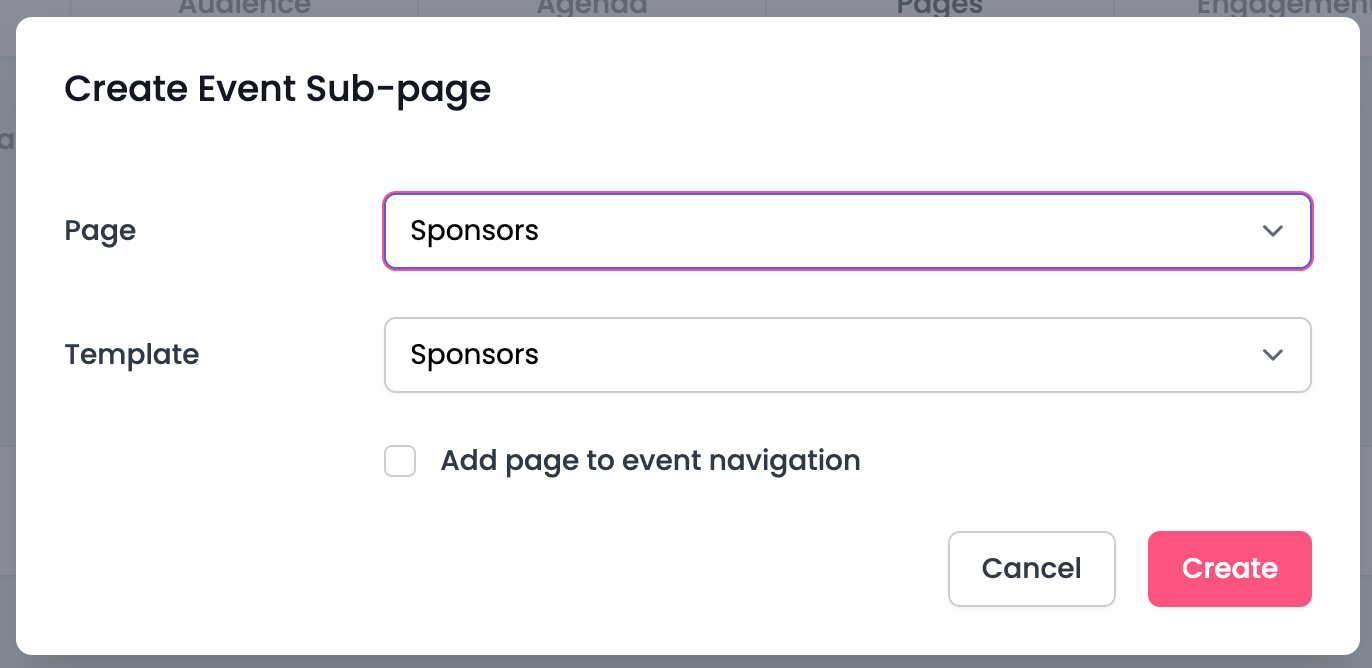Click the "Page" field label
This screenshot has width=1372, height=668.
(x=100, y=231)
